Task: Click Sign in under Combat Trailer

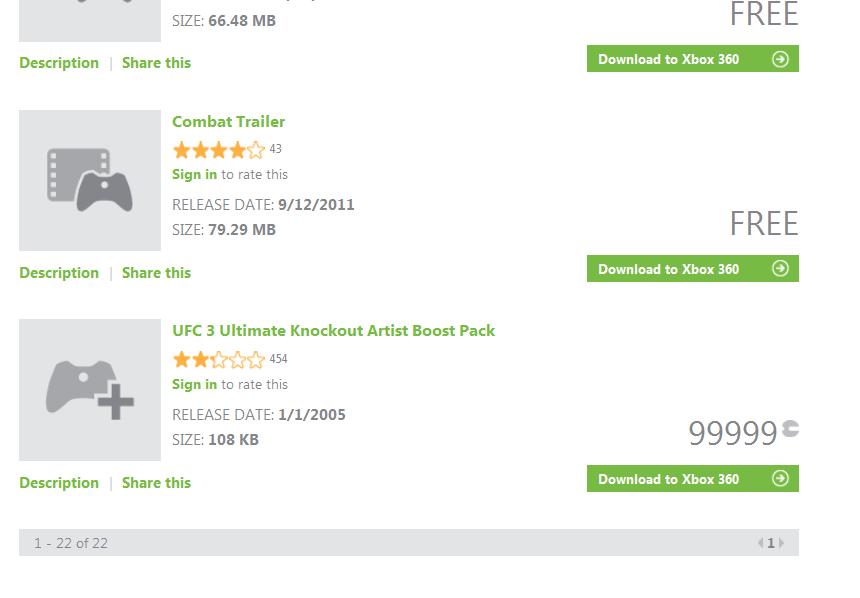Action: (x=195, y=174)
